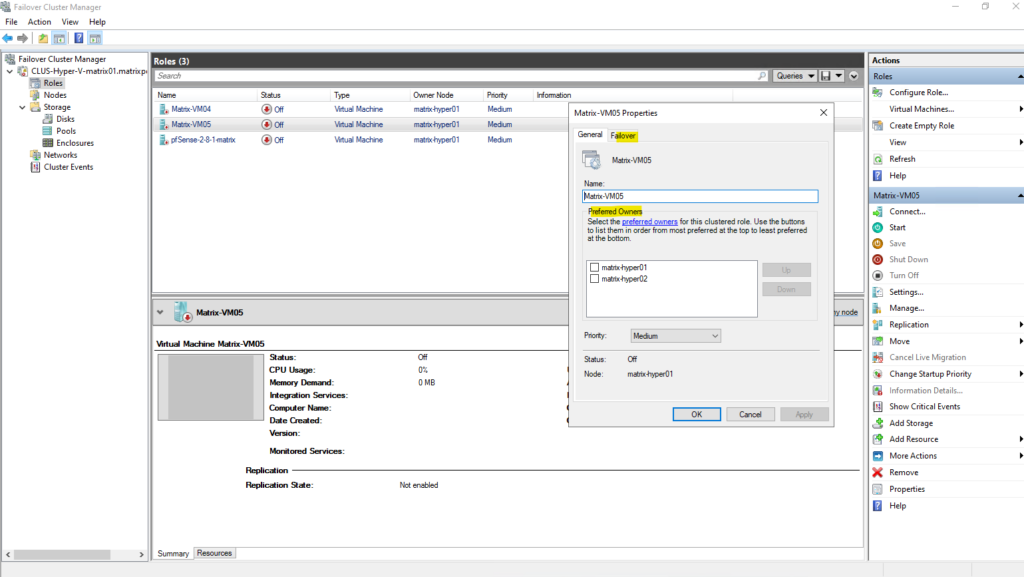
Task: Open the Action menu
Action: click(x=39, y=21)
